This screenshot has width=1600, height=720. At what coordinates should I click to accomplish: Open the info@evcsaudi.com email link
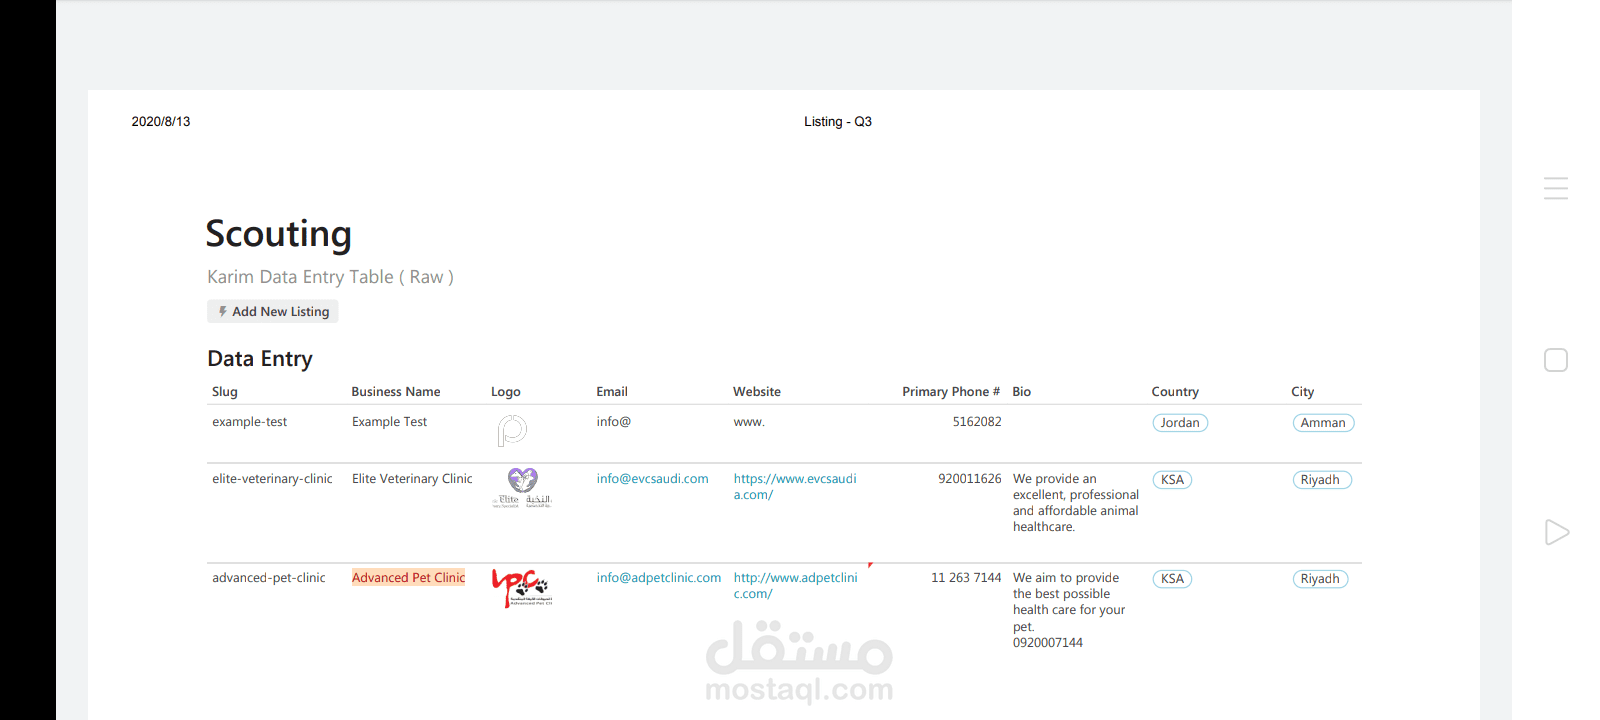[x=652, y=479]
